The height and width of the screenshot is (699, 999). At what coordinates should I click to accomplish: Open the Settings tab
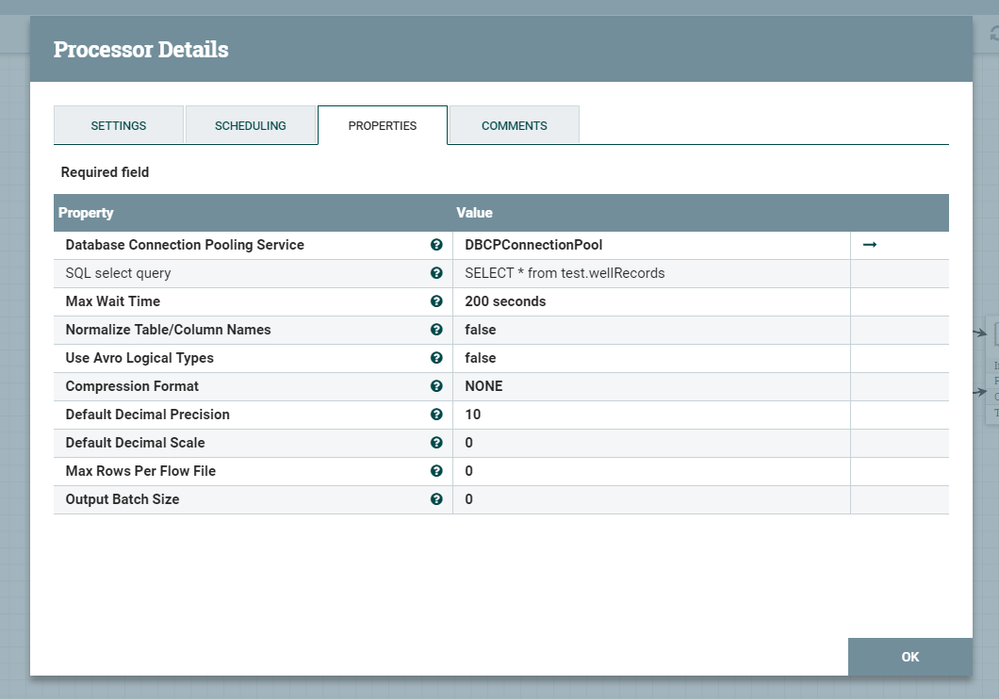[119, 126]
